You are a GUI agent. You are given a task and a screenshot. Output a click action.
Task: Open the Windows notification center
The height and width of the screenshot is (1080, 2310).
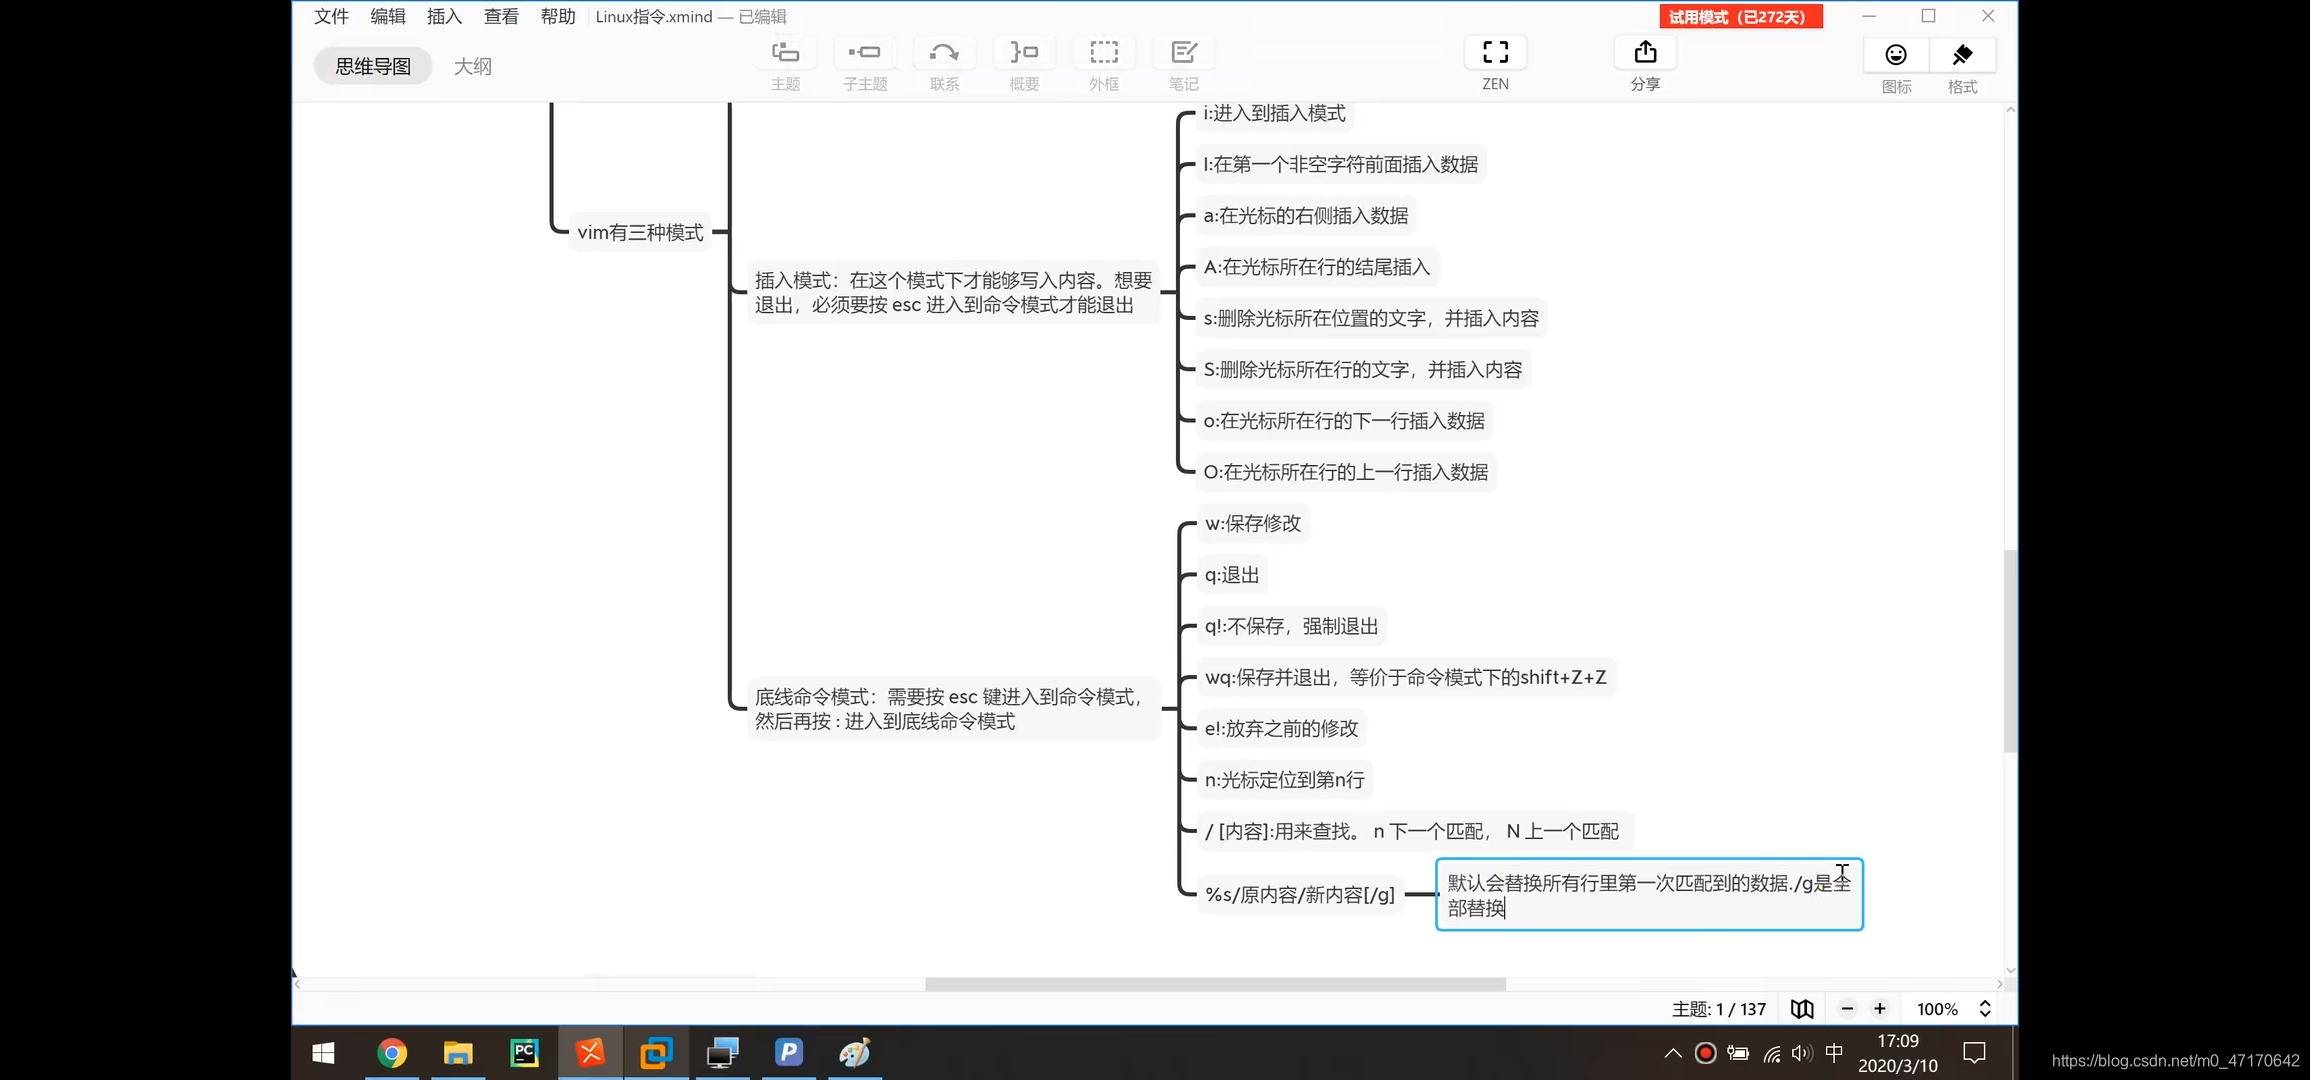1974,1053
